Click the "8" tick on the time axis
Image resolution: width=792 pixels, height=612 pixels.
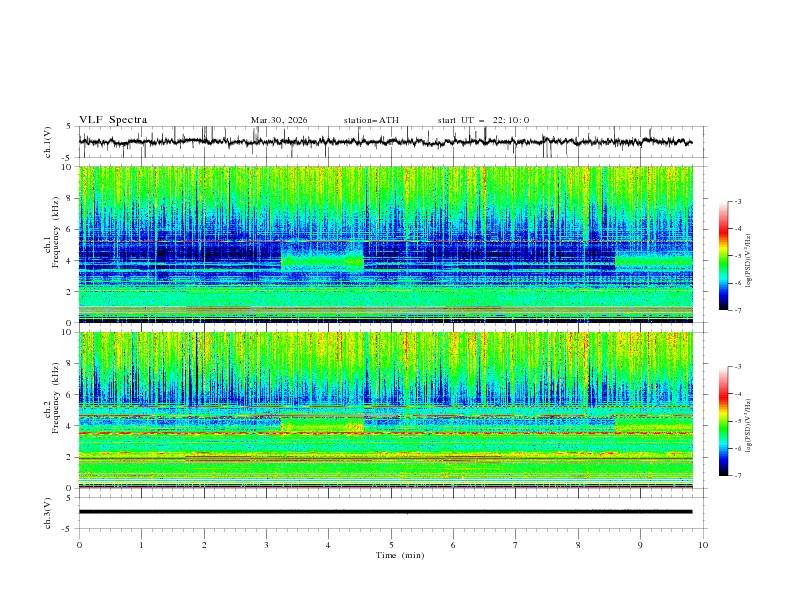click(578, 545)
